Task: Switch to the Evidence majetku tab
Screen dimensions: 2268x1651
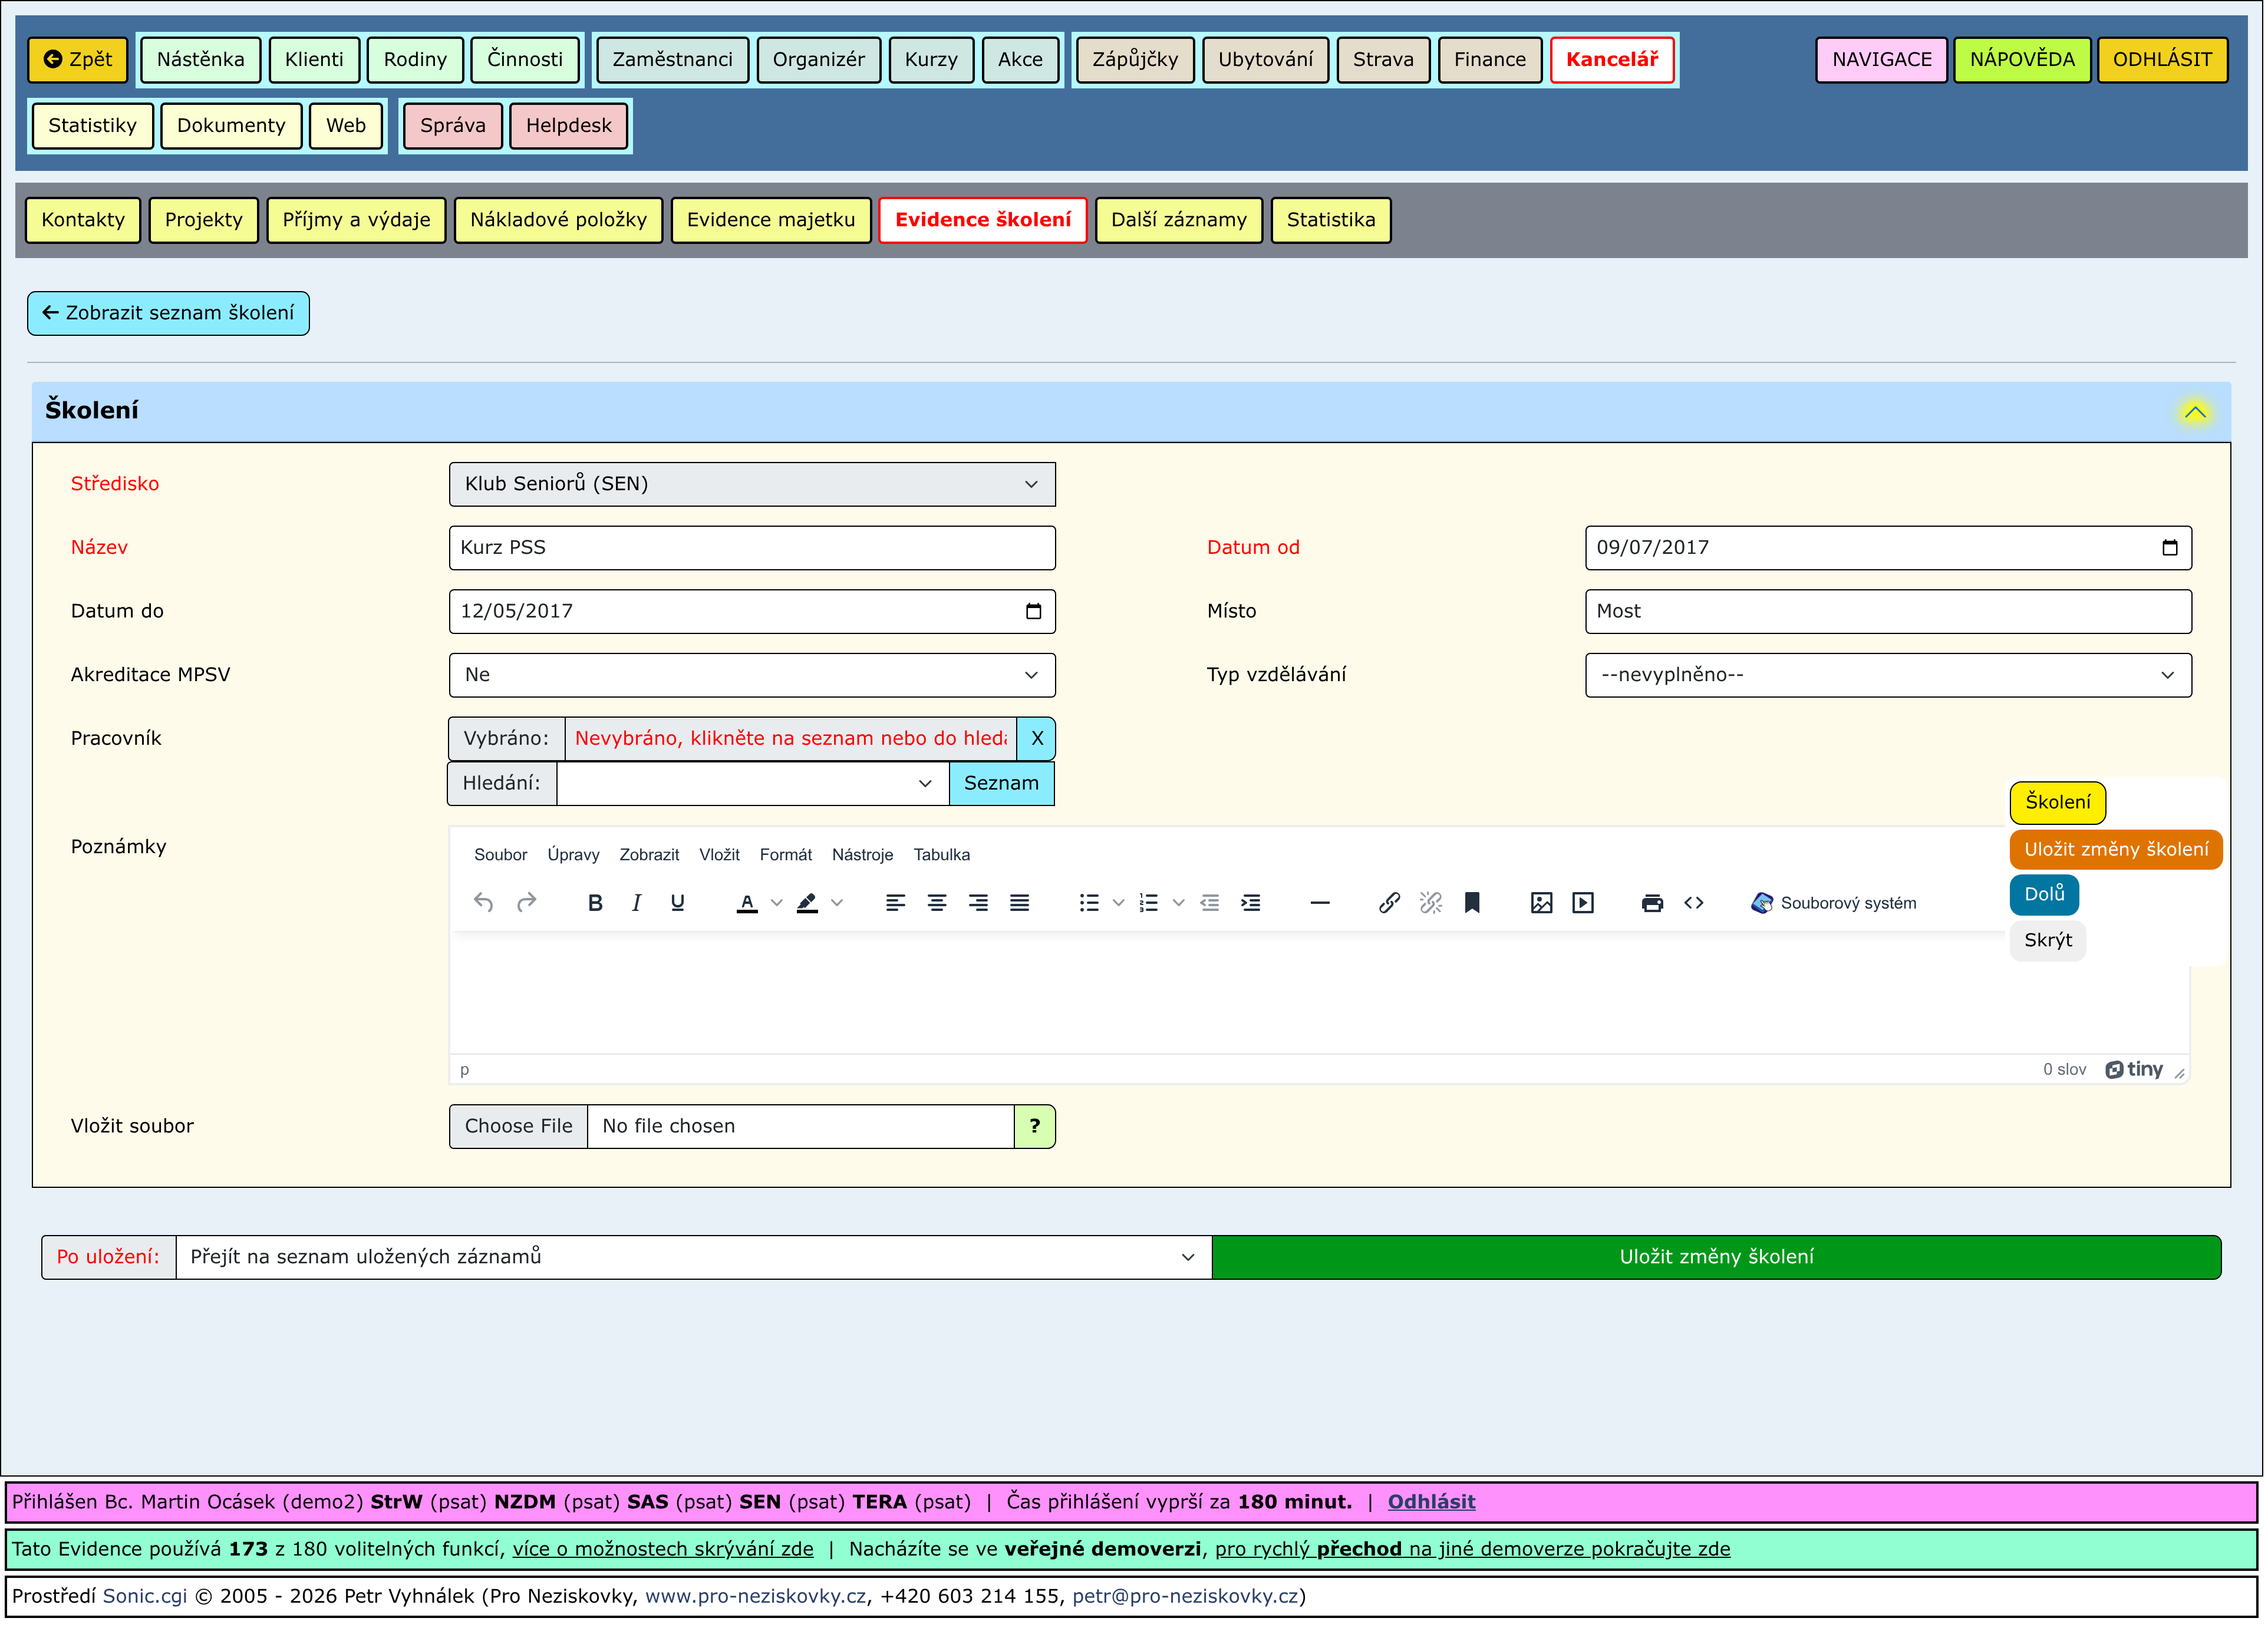Action: pyautogui.click(x=770, y=220)
